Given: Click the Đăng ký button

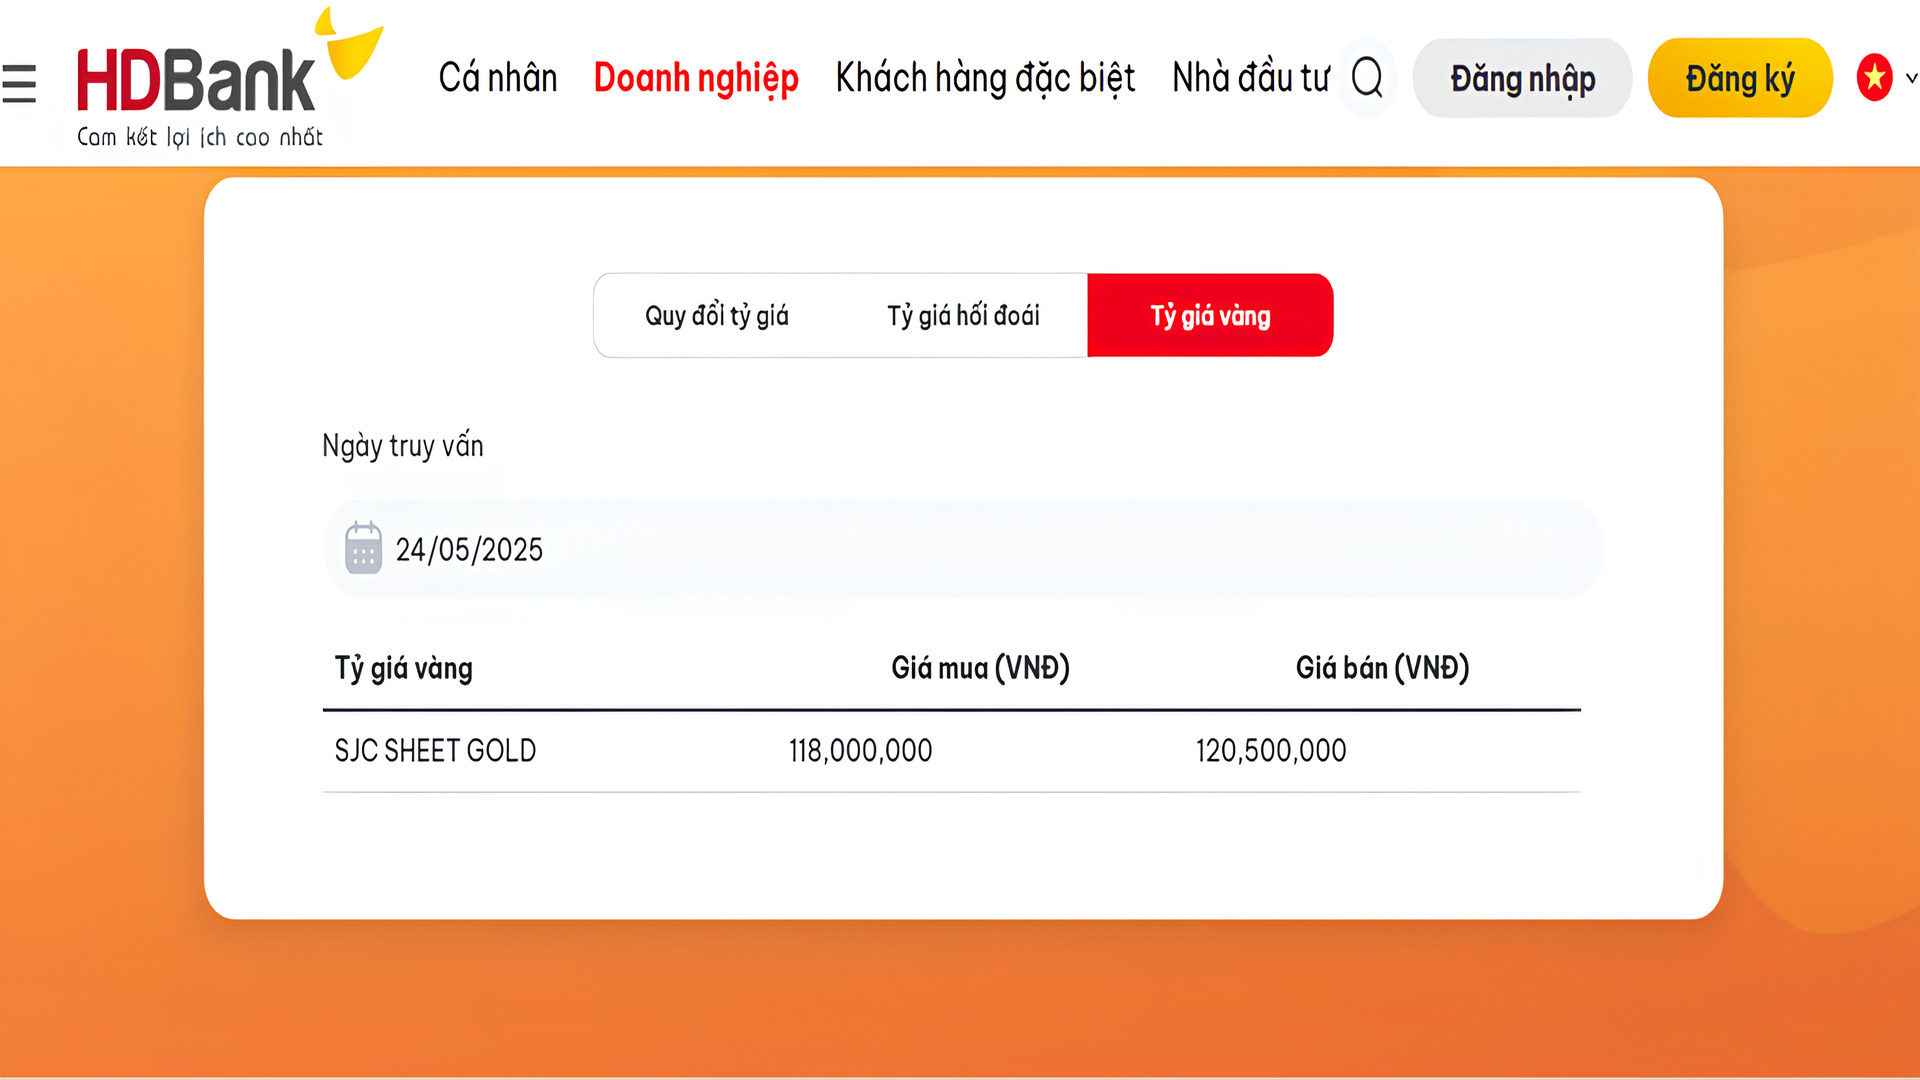Looking at the screenshot, I should [x=1740, y=78].
